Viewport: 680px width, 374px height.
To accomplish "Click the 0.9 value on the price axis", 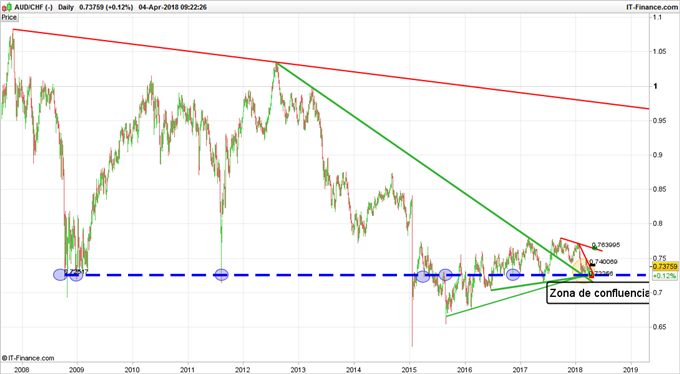I will (x=657, y=155).
